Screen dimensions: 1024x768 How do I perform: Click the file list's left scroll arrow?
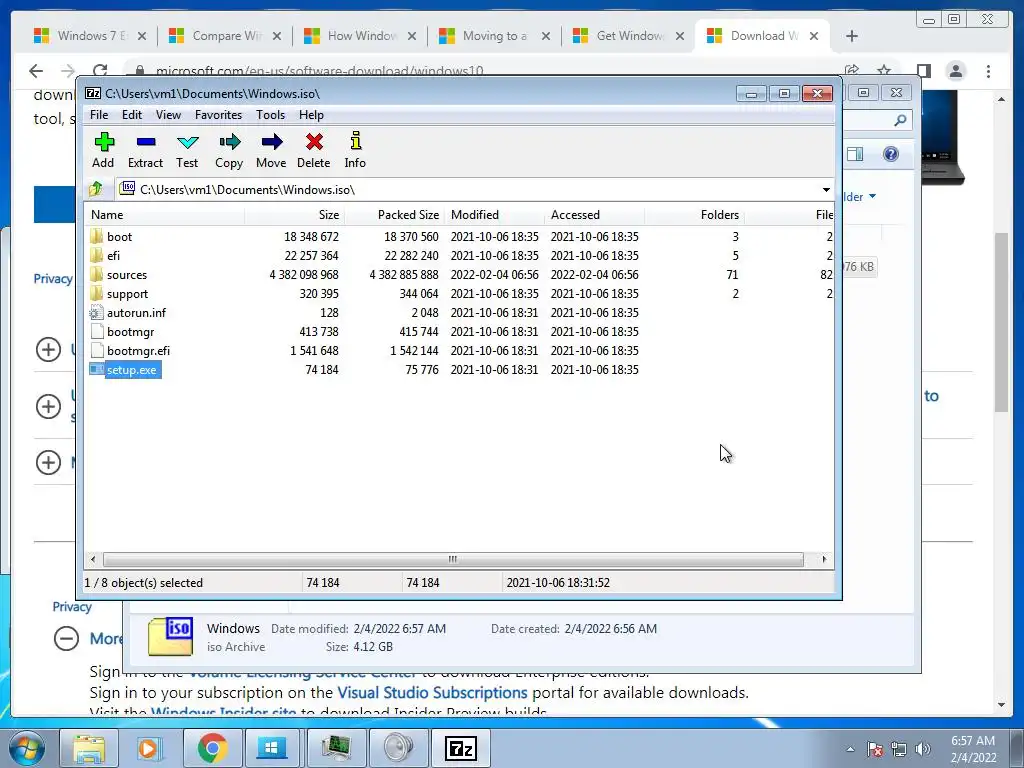93,559
